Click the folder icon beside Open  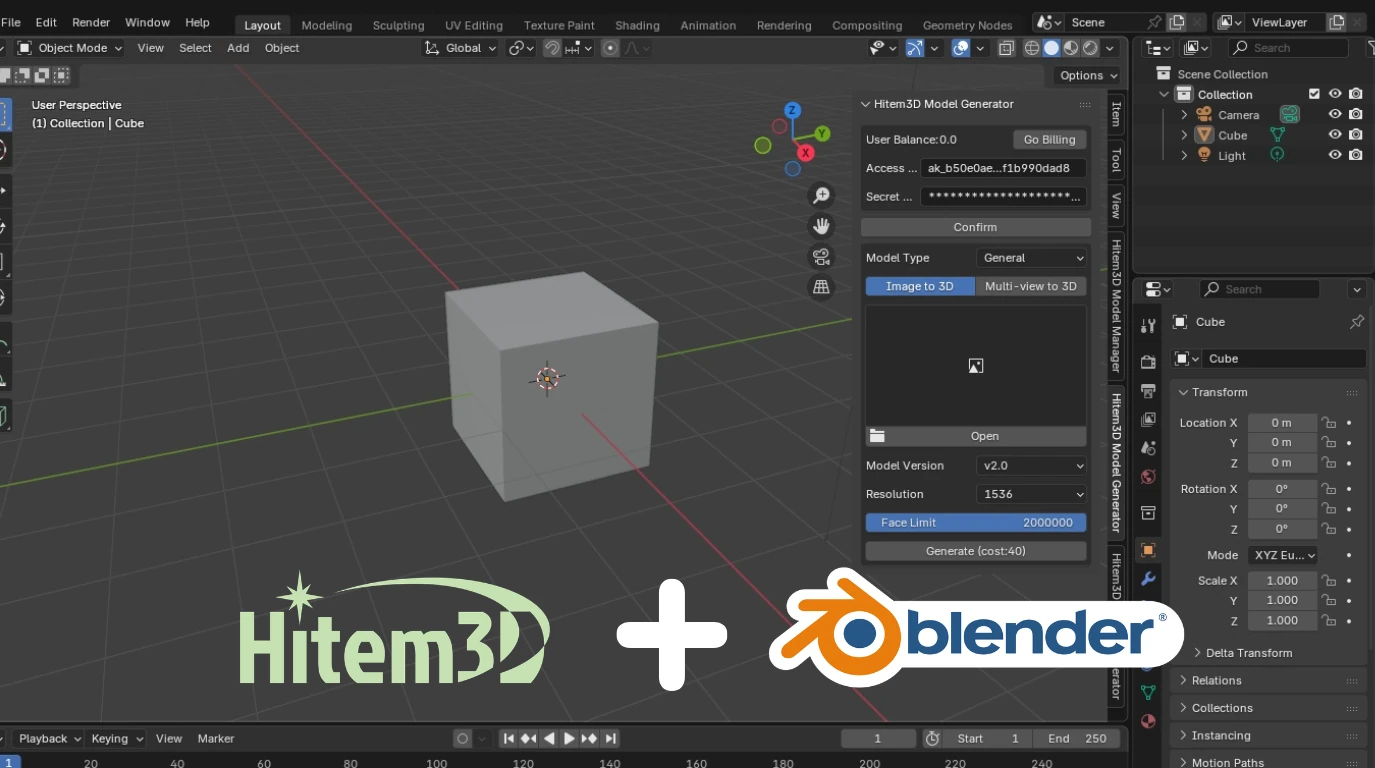877,436
